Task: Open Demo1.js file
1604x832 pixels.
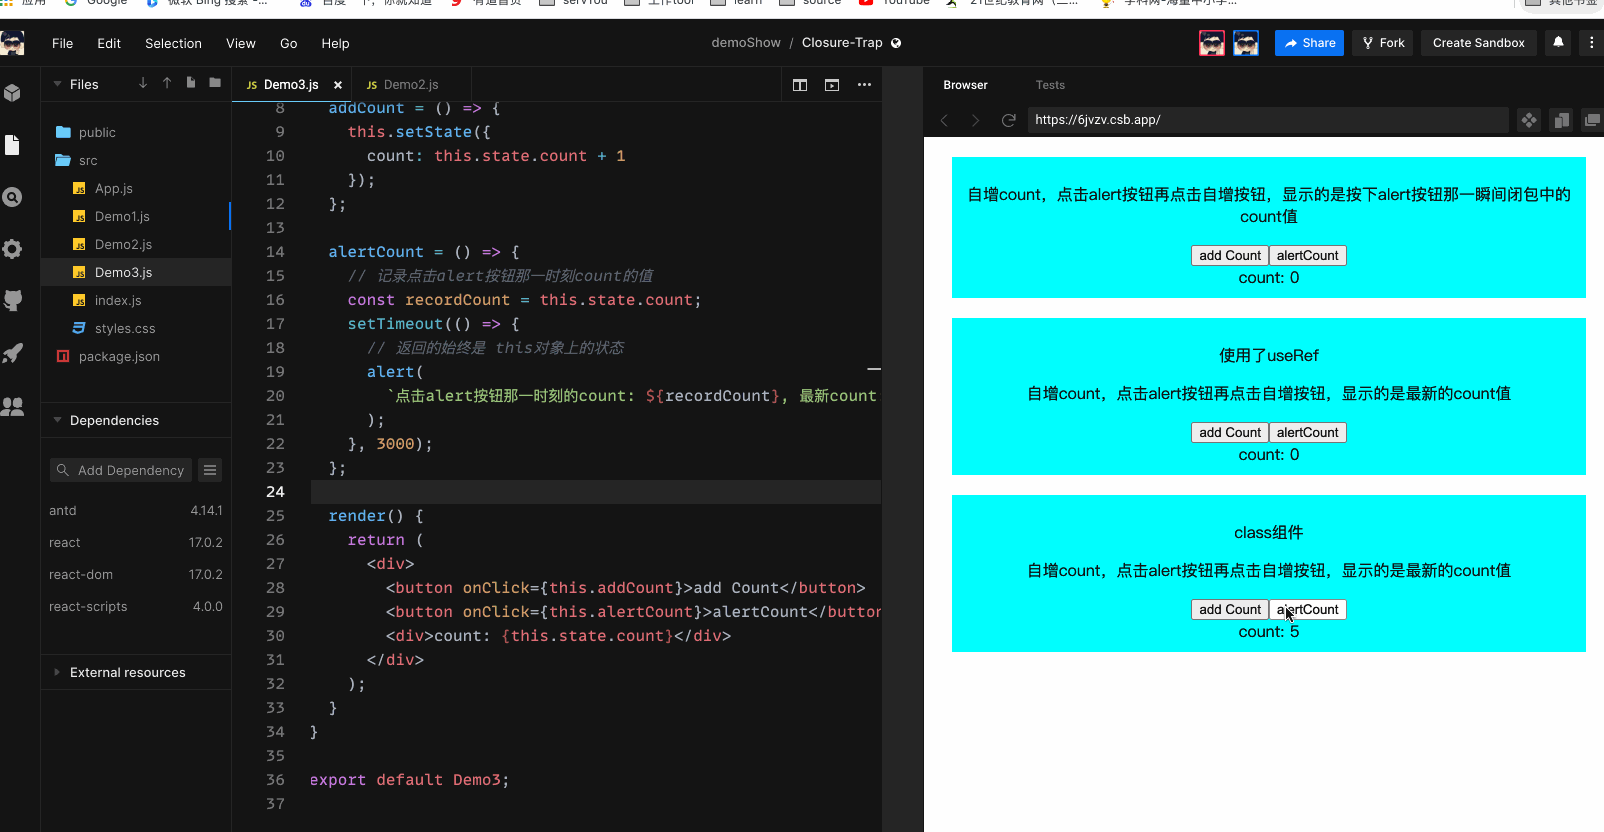Action: click(x=136, y=216)
